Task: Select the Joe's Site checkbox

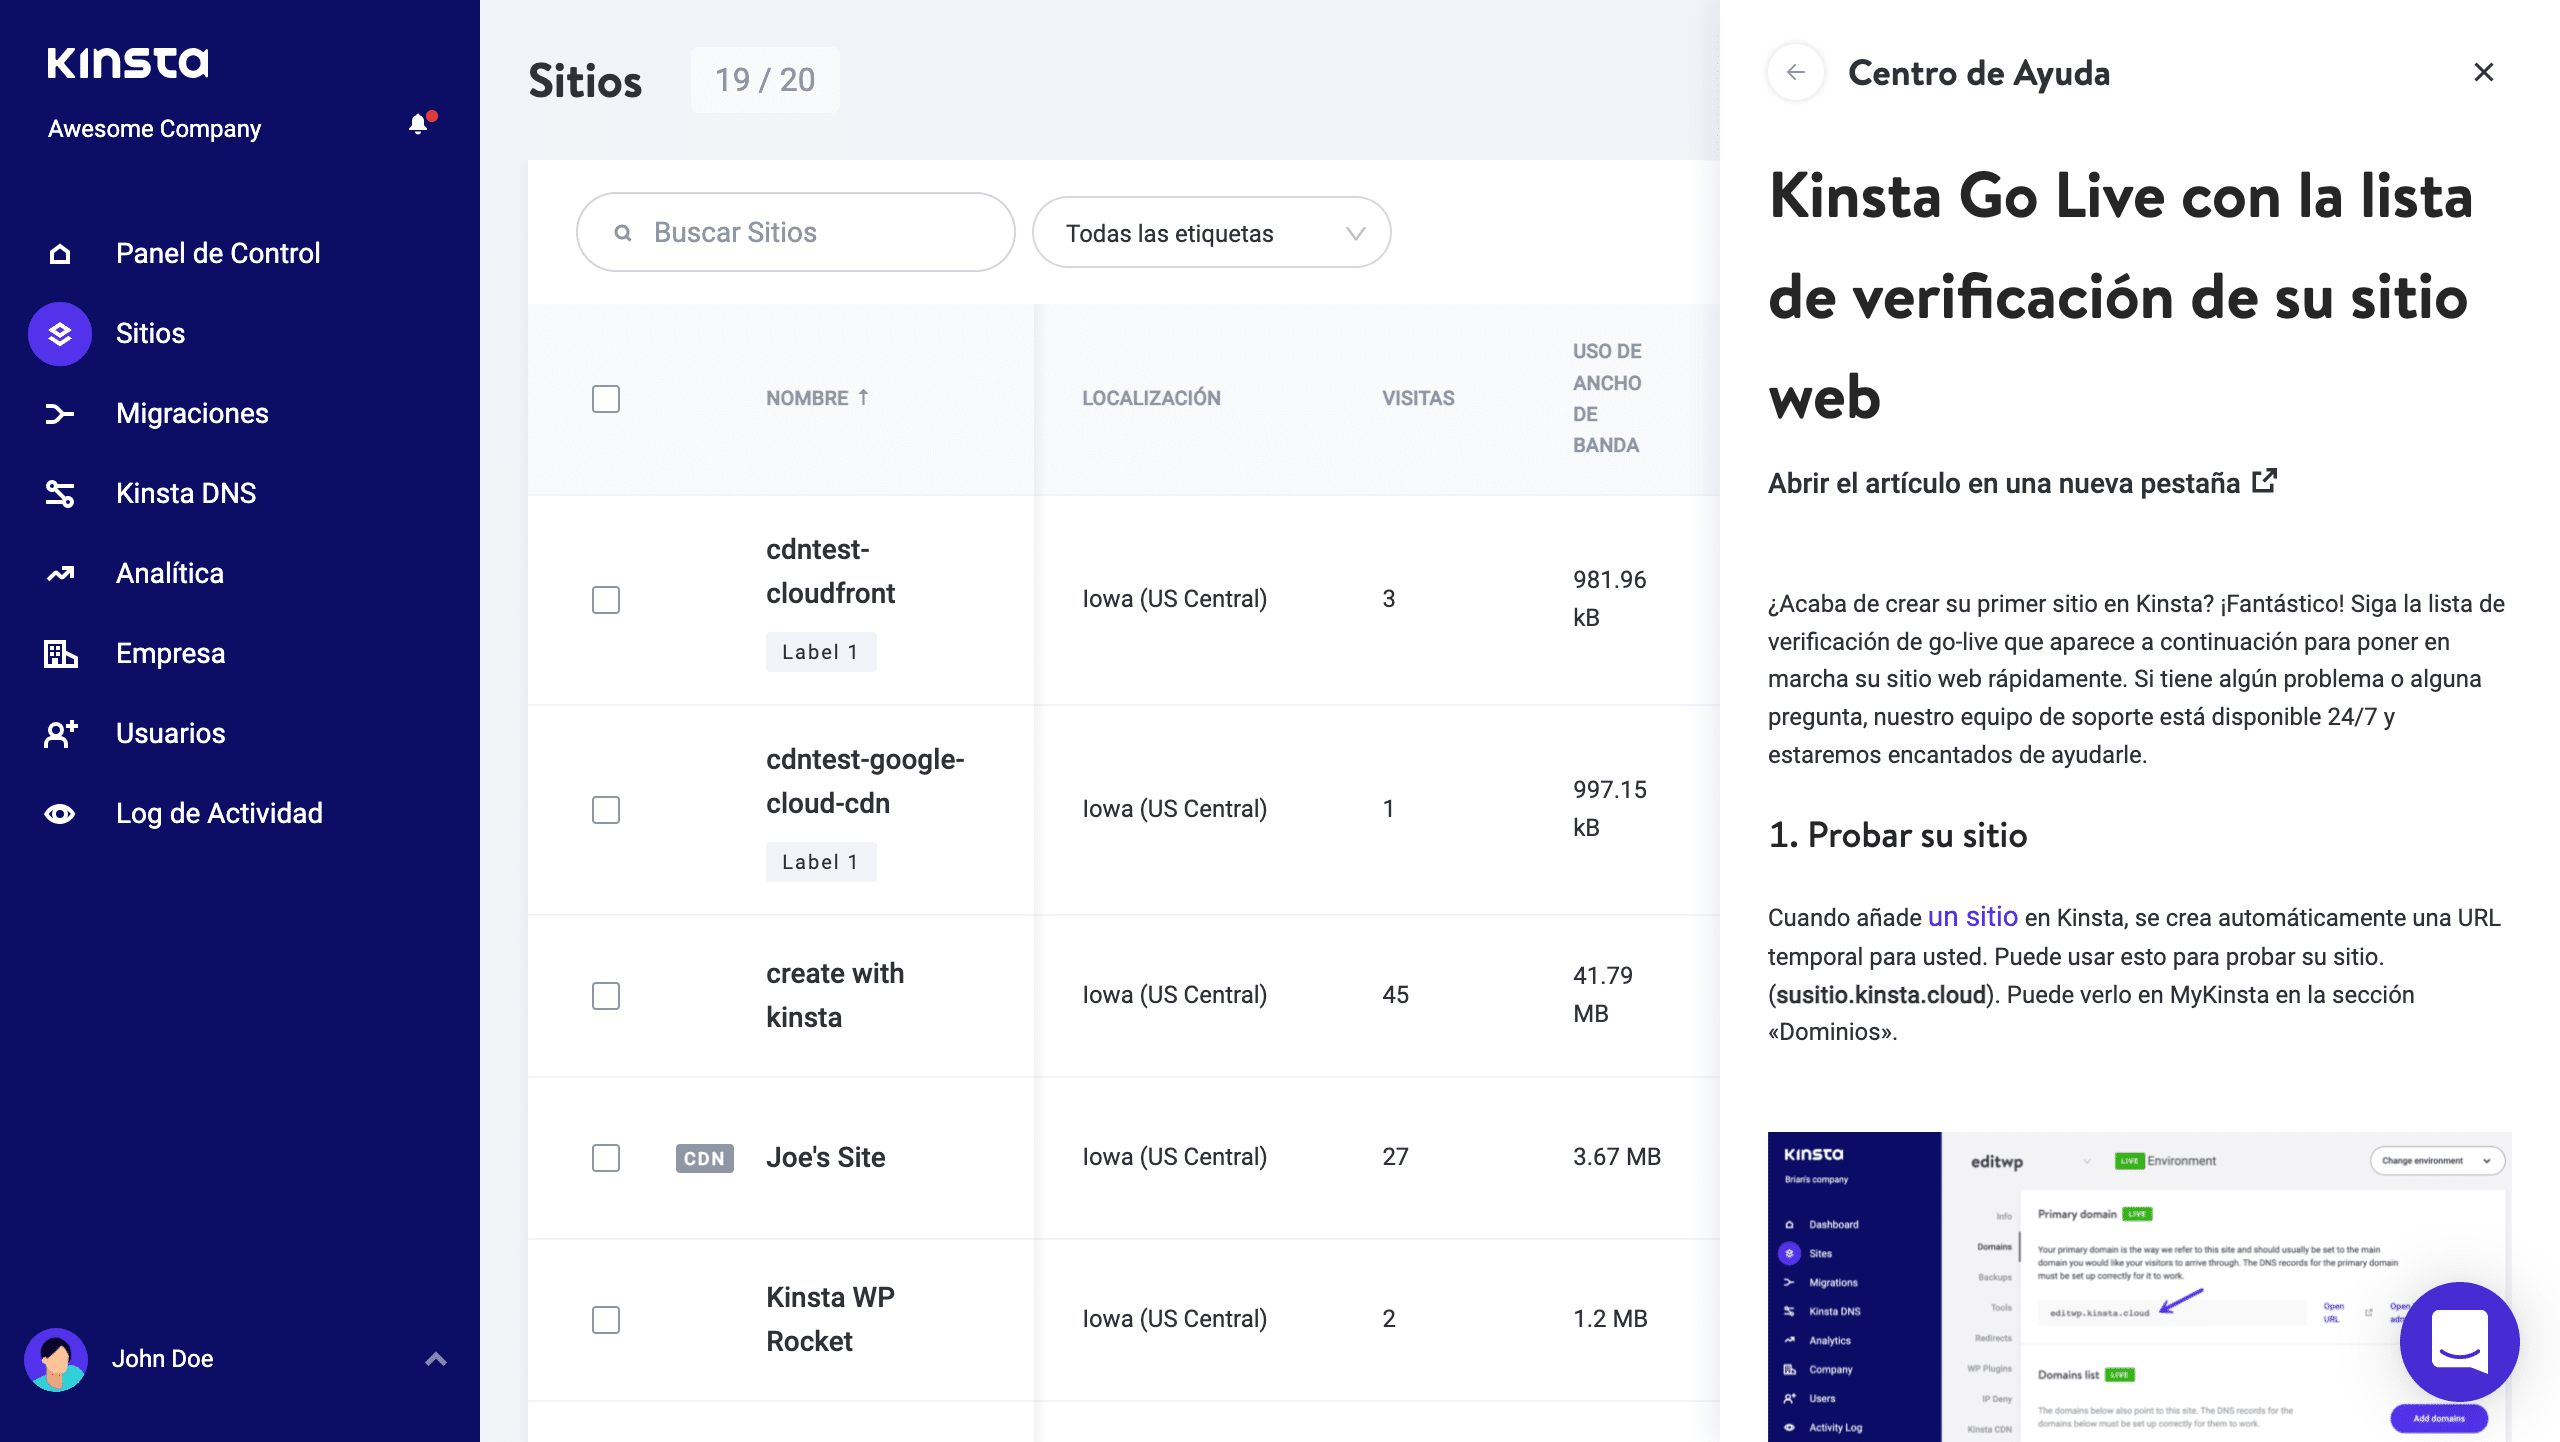Action: pyautogui.click(x=606, y=1158)
